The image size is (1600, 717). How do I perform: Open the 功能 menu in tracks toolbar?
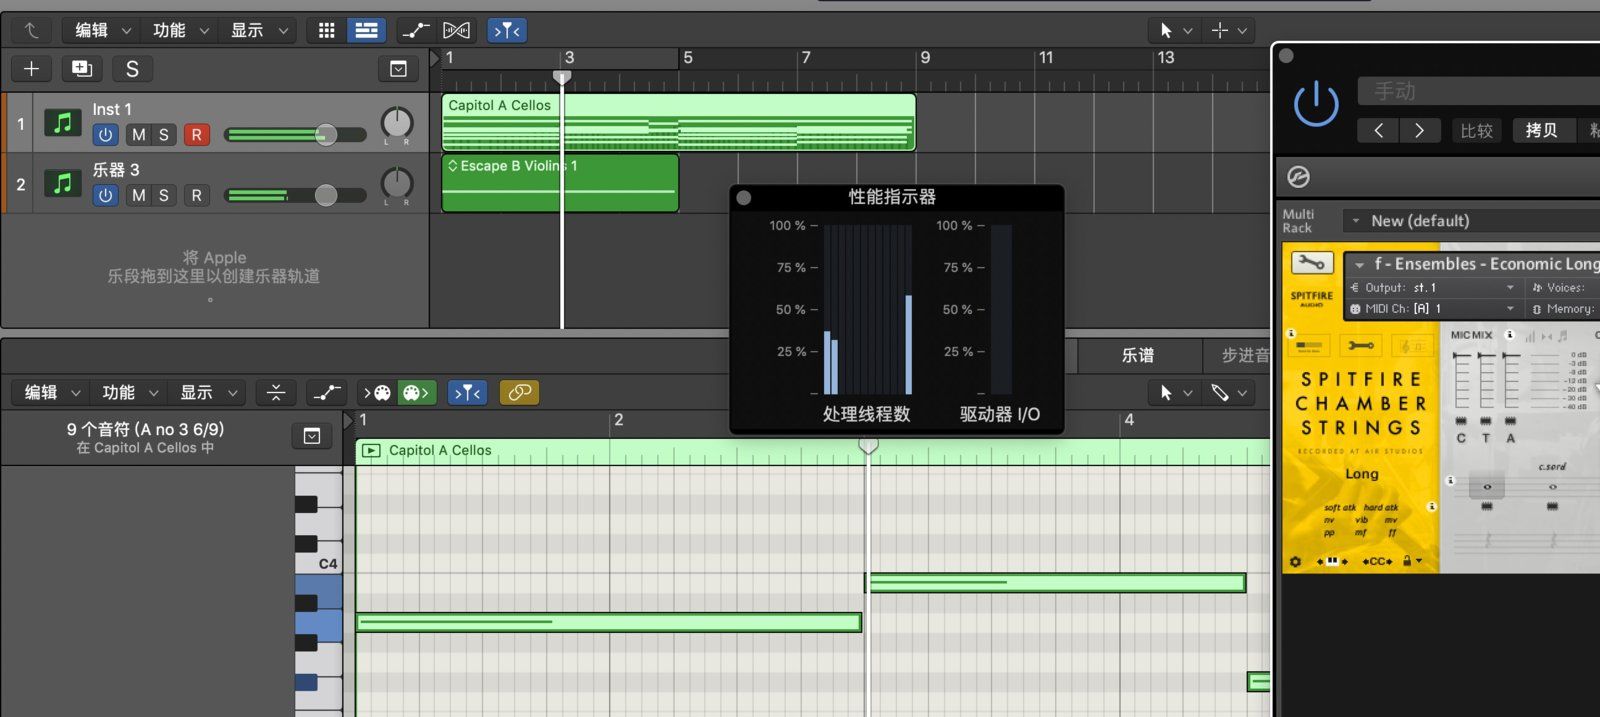[180, 31]
